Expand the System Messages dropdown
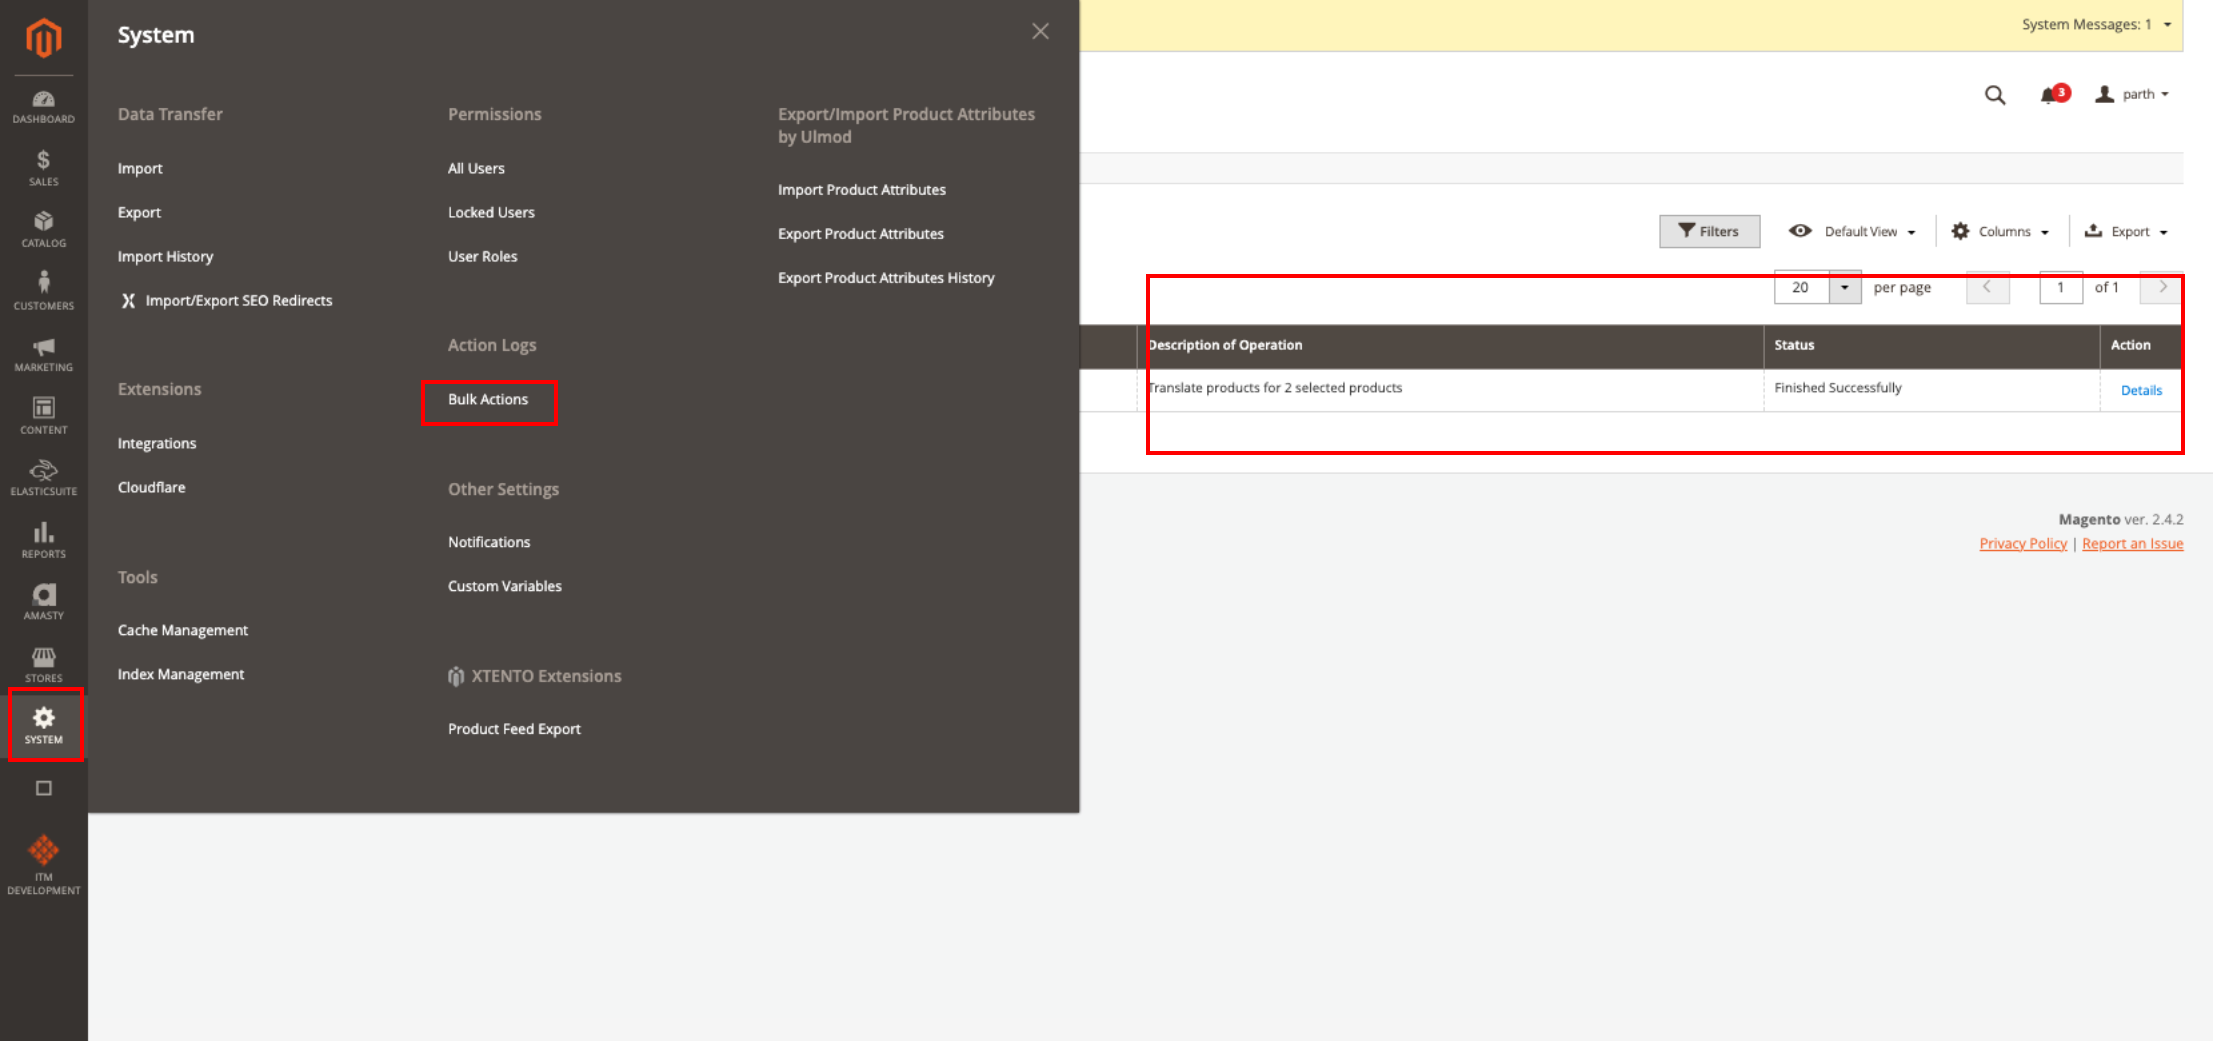The height and width of the screenshot is (1041, 2213). [2096, 25]
